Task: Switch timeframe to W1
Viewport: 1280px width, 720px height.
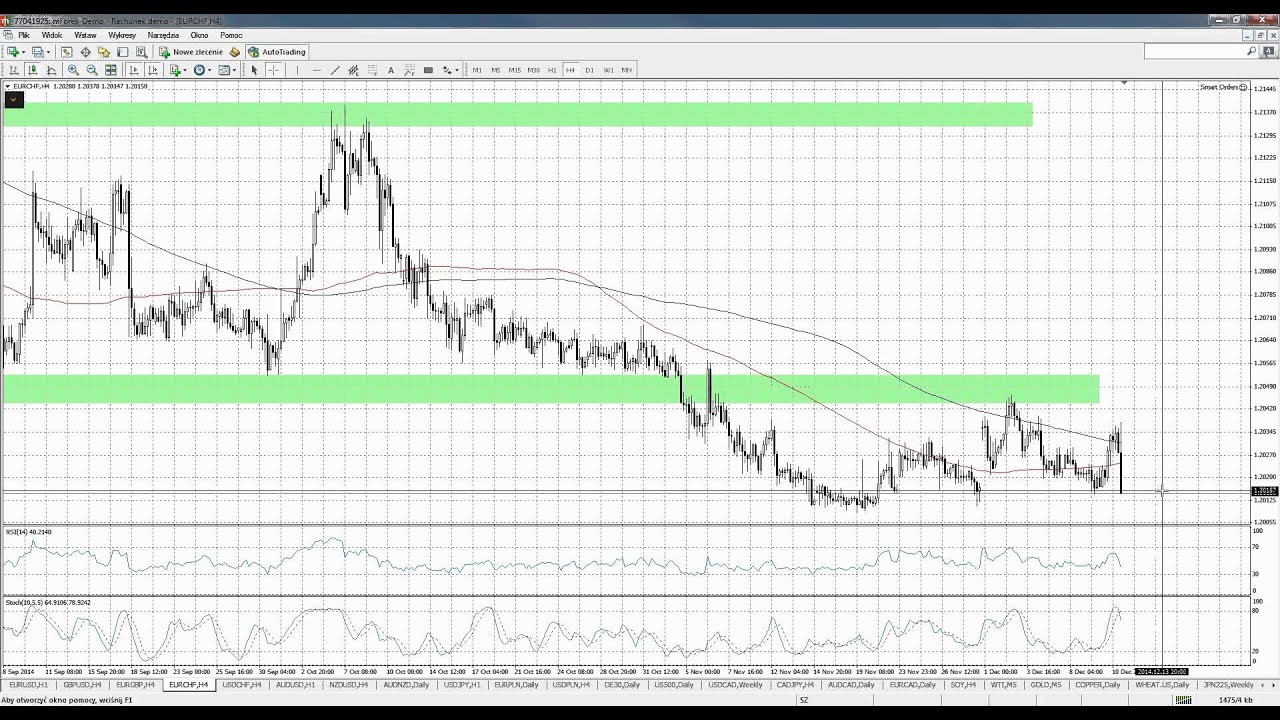Action: point(608,70)
